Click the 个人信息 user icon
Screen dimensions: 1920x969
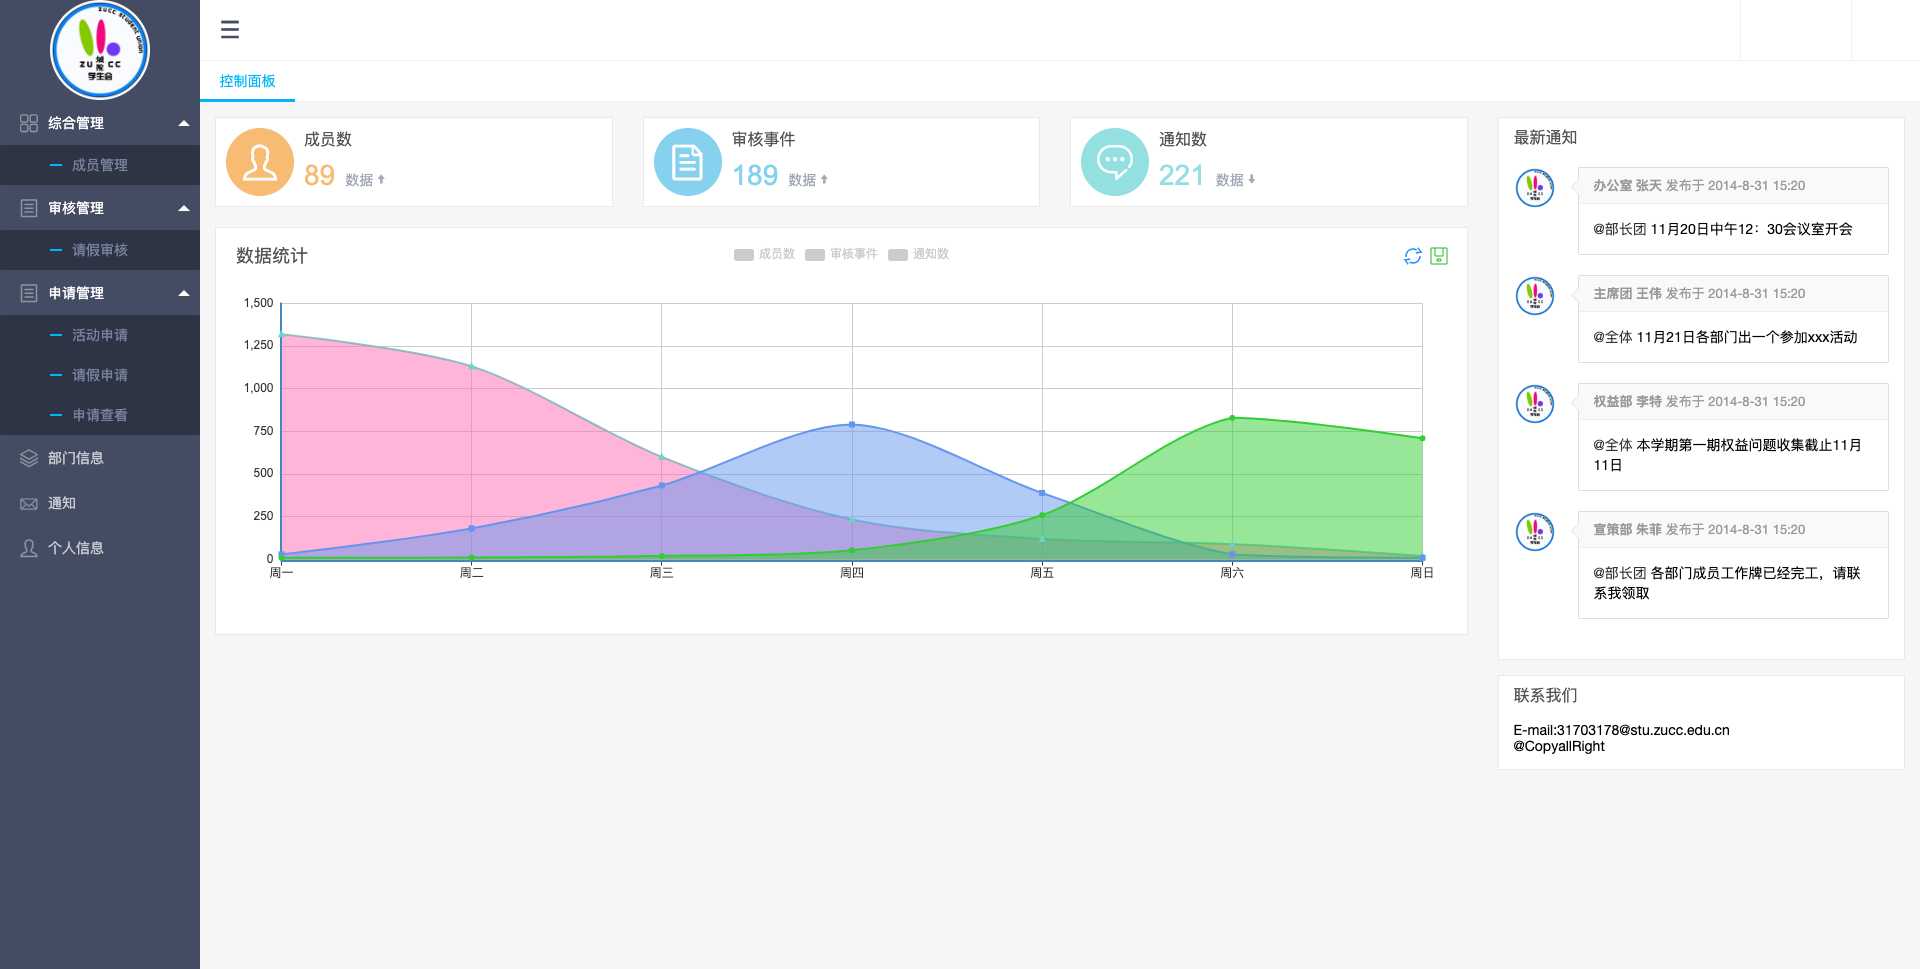click(29, 548)
